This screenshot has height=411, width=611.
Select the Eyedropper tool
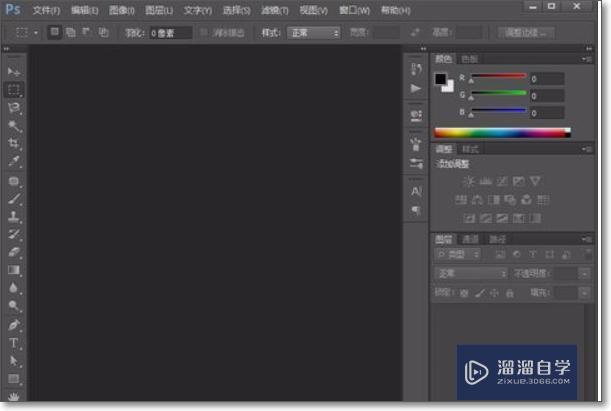click(x=14, y=161)
